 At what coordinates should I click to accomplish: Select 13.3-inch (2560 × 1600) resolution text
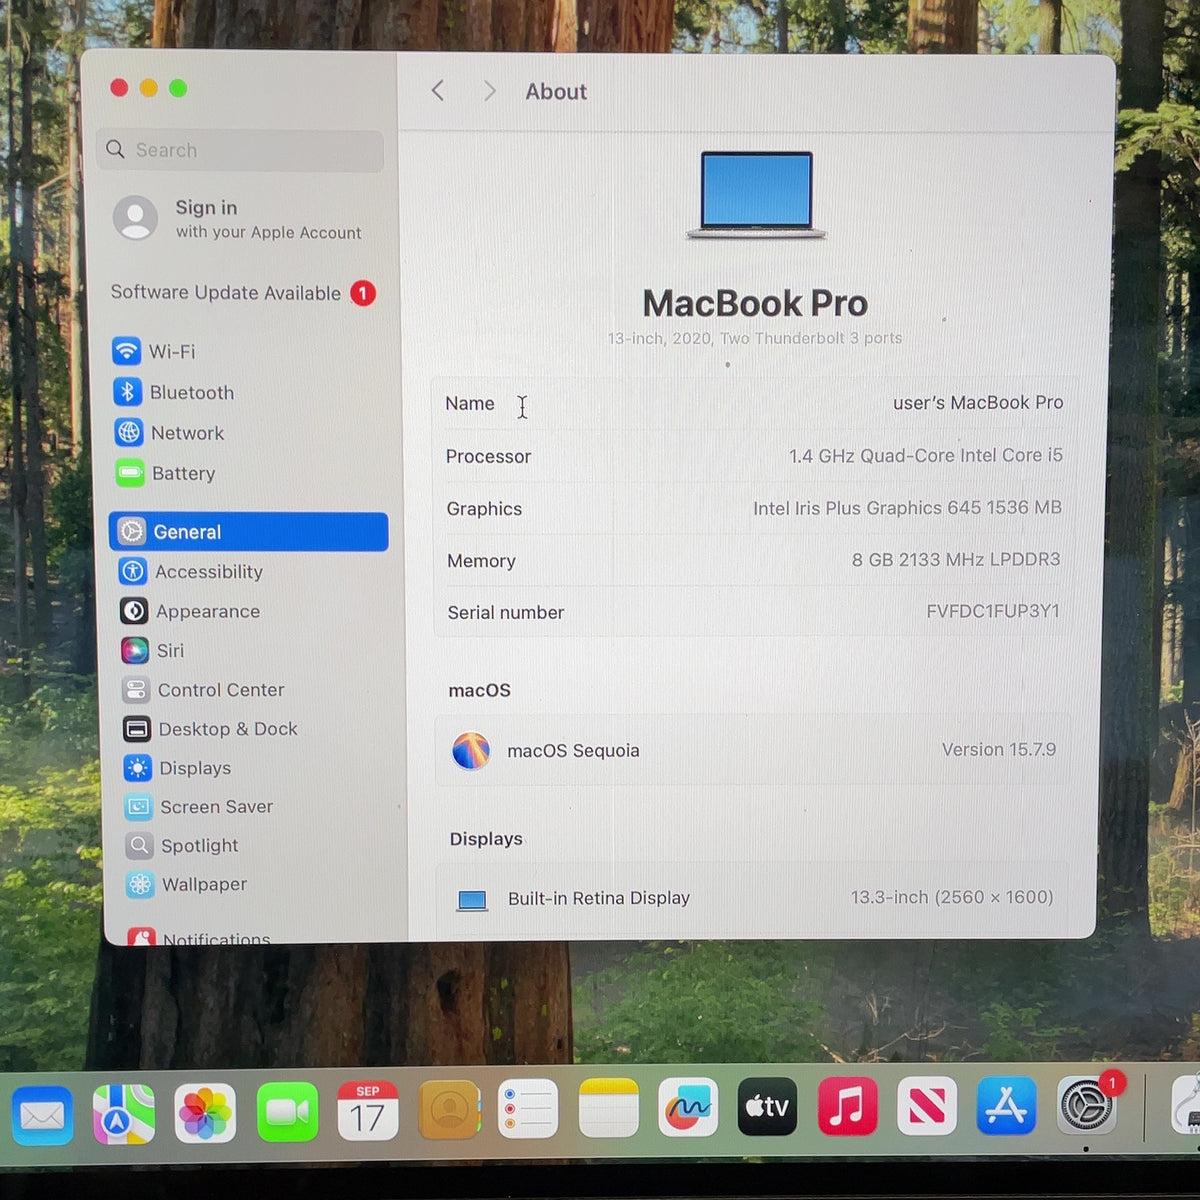[x=952, y=897]
